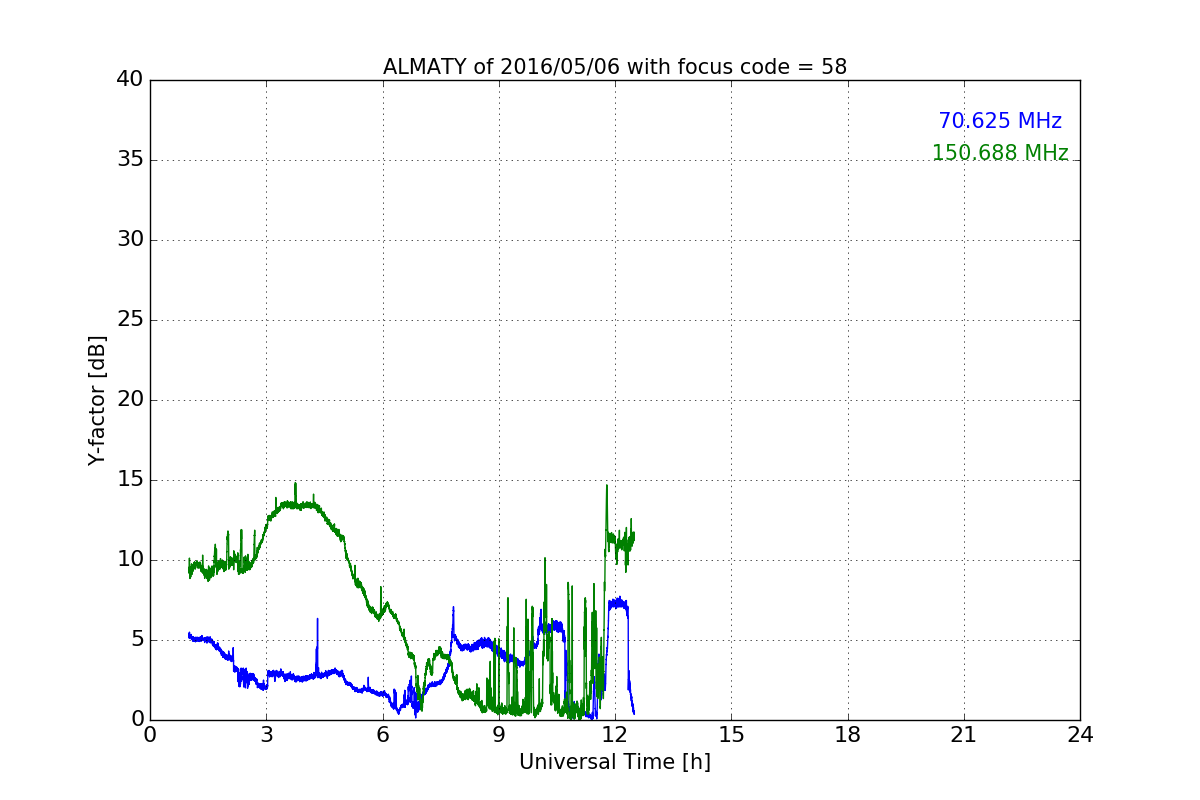Click x-axis tick label 21
This screenshot has height=800, width=1200.
coord(964,735)
